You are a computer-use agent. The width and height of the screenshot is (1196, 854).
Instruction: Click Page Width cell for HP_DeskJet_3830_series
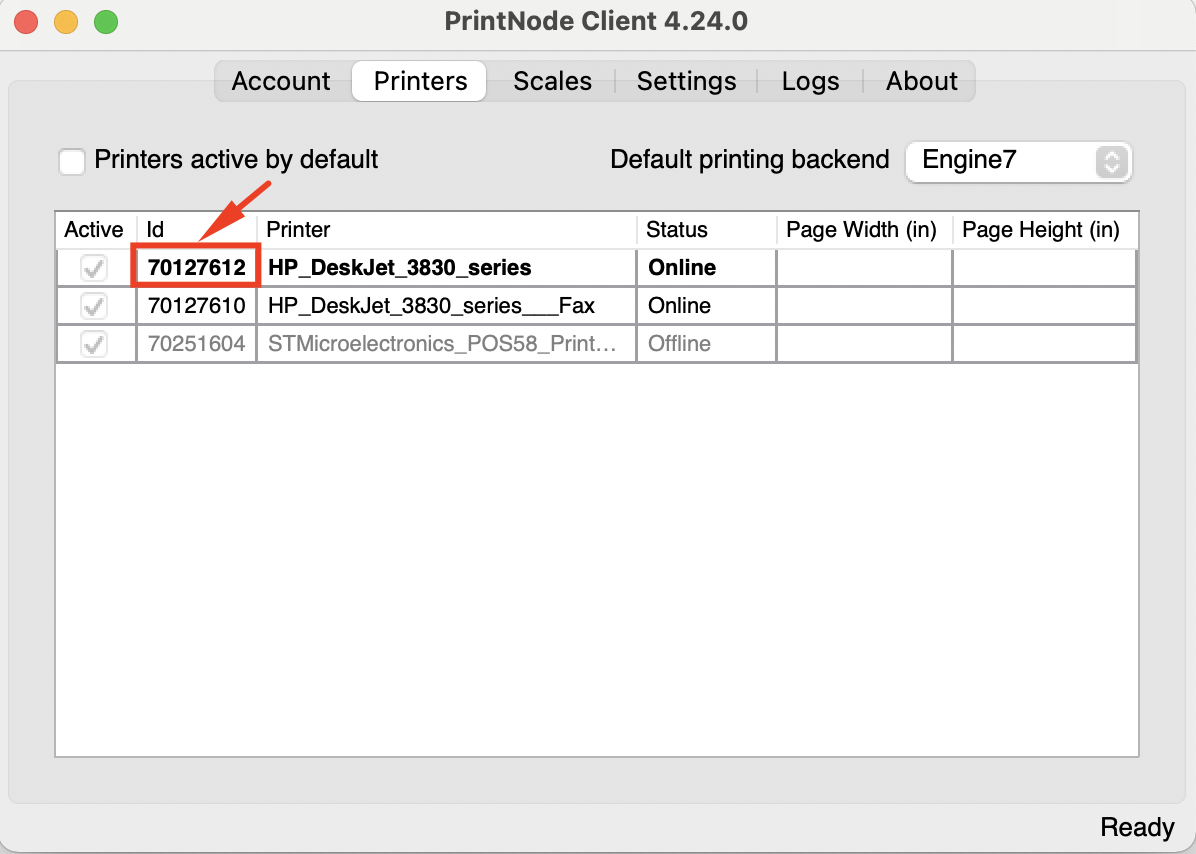pos(864,268)
